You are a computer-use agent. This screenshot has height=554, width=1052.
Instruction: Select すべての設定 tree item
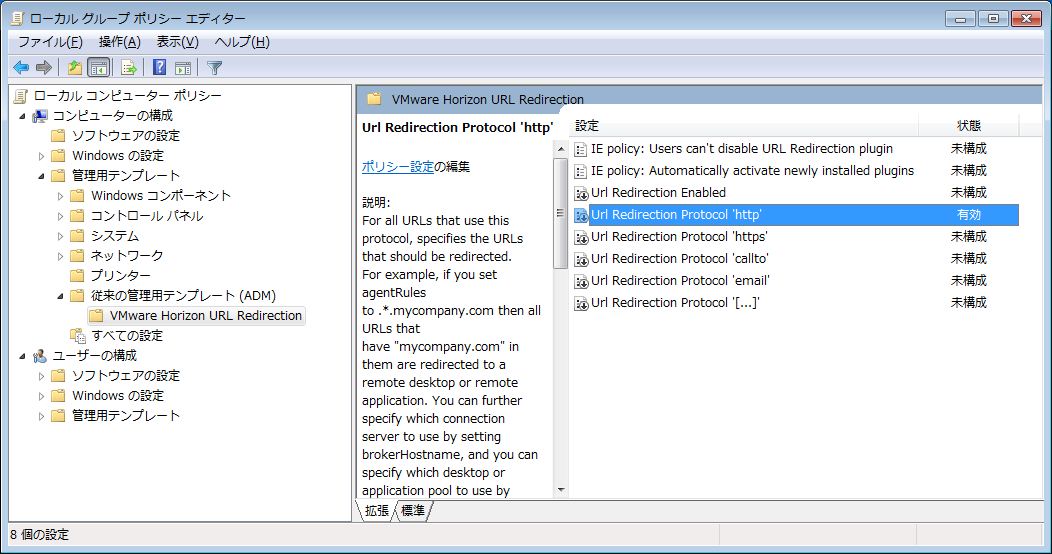[127, 335]
